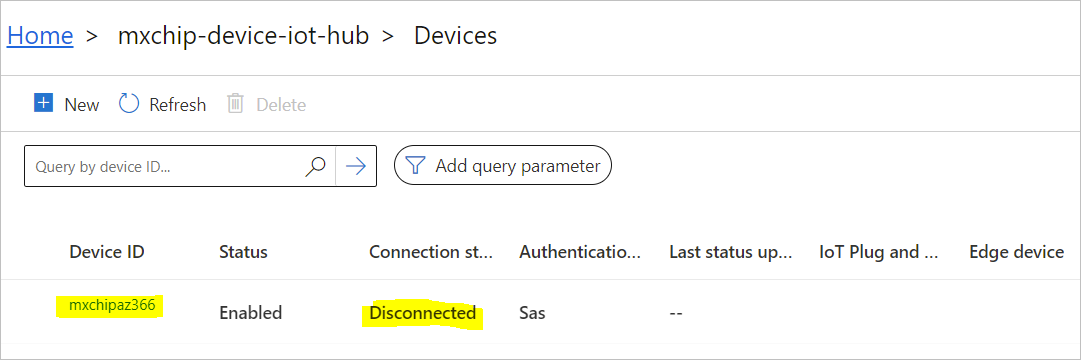Click the Last status update column header

point(731,252)
